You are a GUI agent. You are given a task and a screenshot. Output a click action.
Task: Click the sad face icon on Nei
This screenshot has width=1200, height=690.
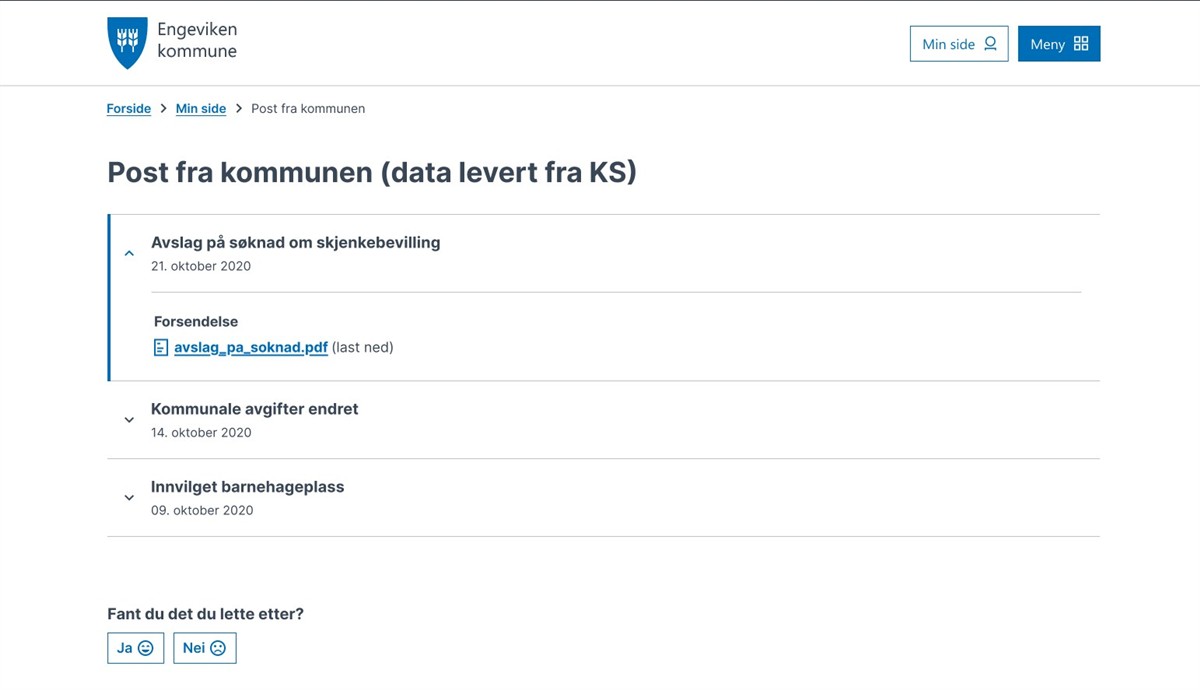tap(218, 648)
